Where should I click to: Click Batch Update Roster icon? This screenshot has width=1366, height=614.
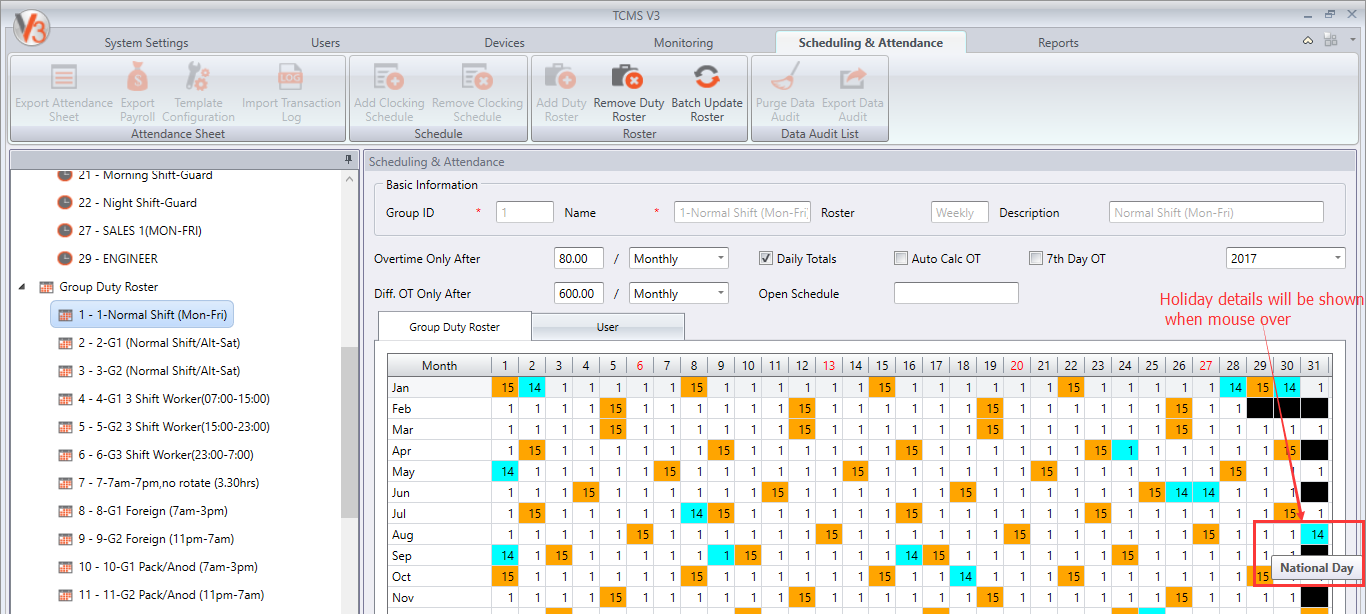707,78
